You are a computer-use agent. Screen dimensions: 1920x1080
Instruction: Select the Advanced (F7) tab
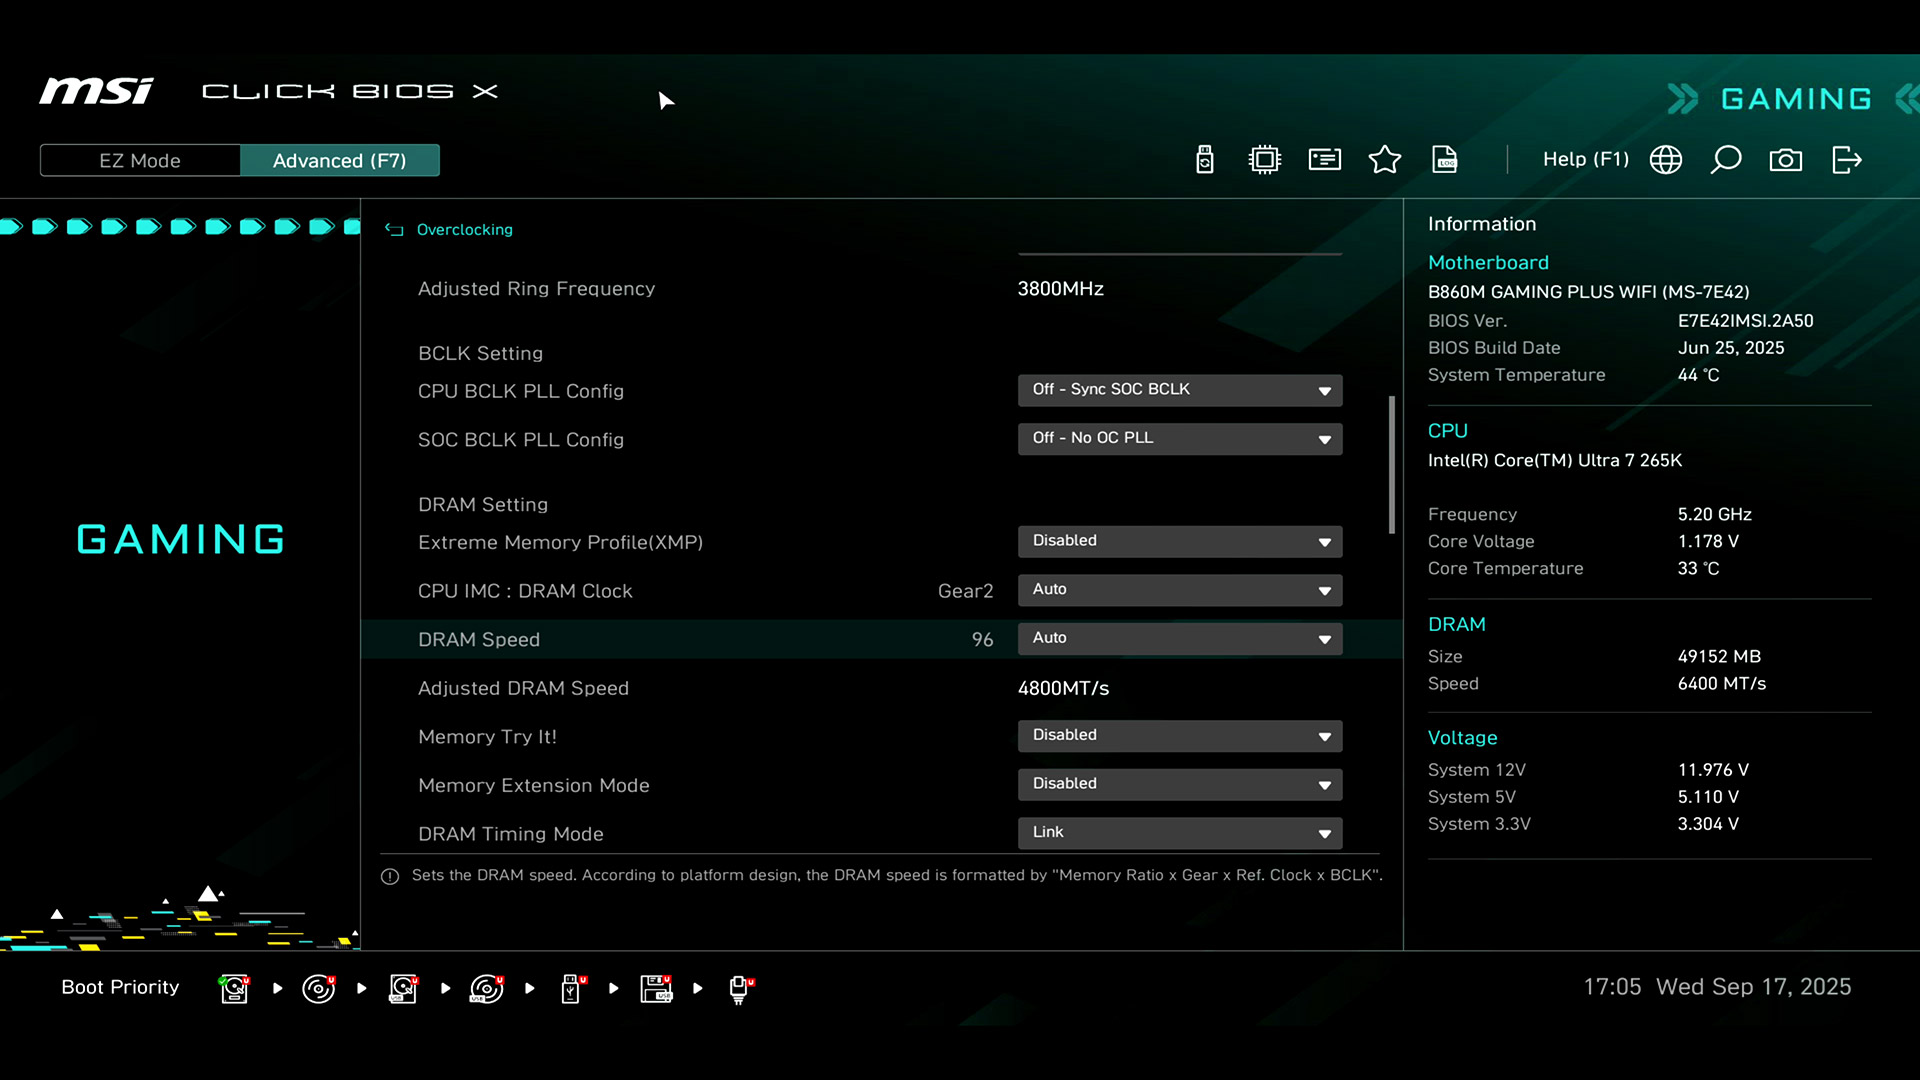click(x=339, y=161)
